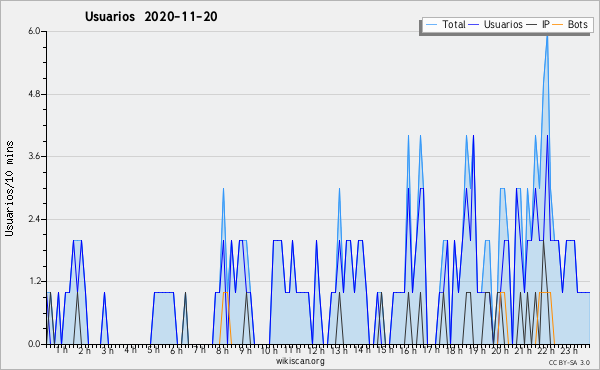Click the 'IP' legend label

546,24
